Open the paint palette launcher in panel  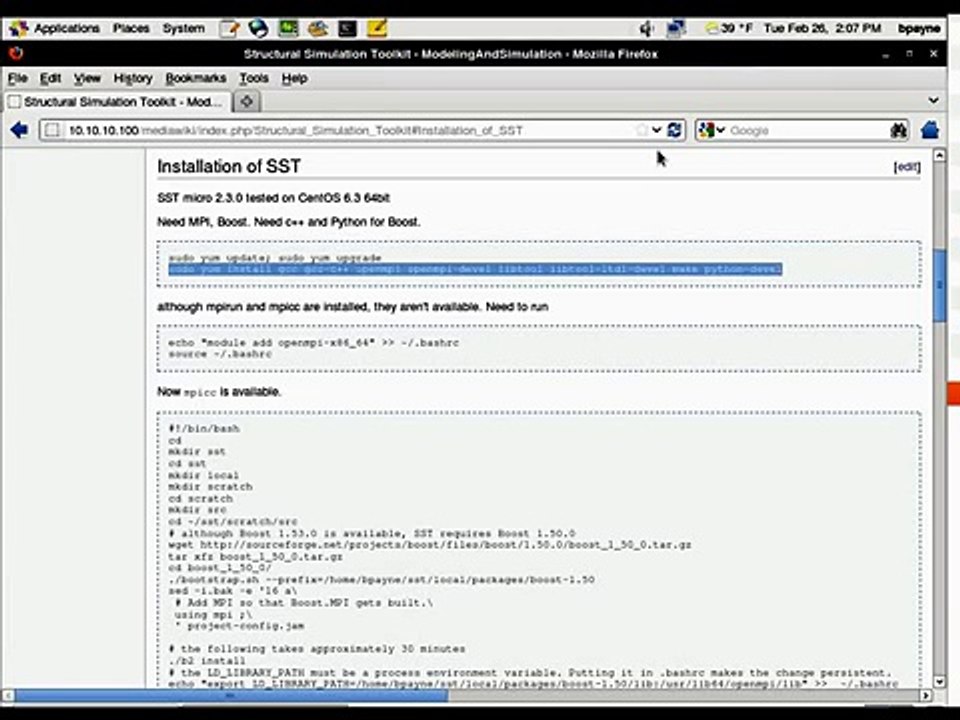tap(318, 28)
